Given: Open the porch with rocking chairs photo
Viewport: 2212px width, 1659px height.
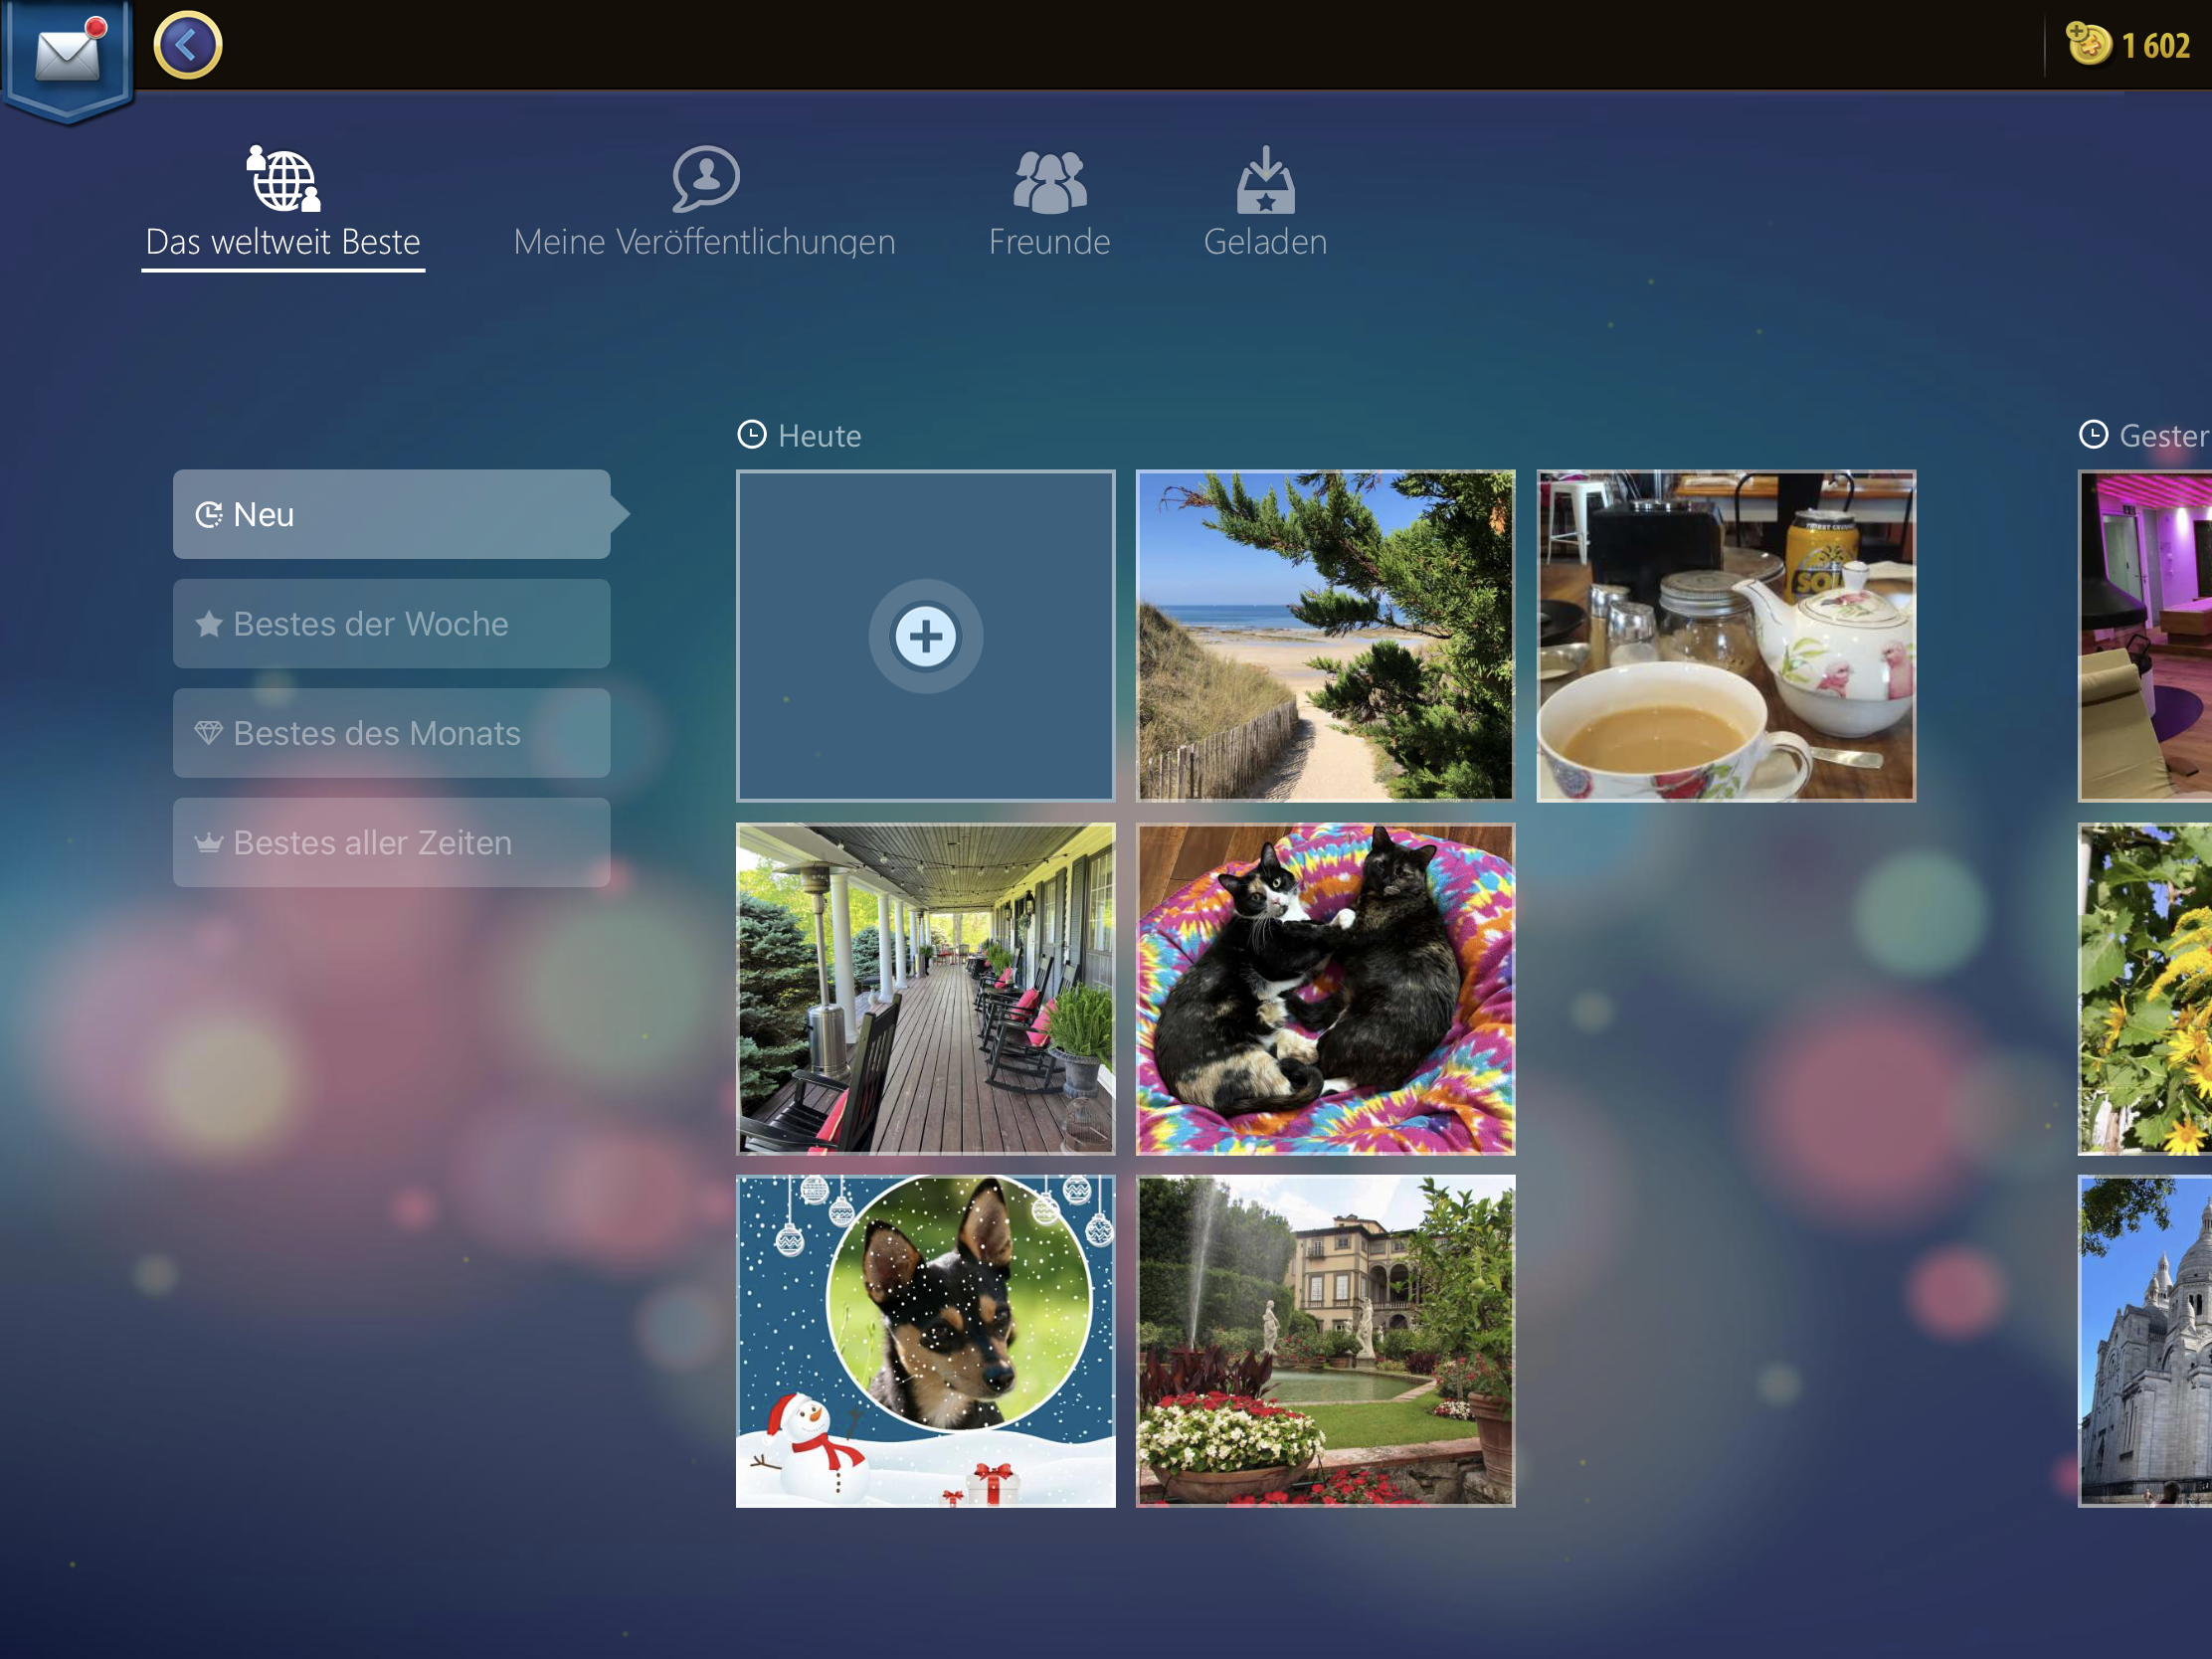Looking at the screenshot, I should click(925, 989).
